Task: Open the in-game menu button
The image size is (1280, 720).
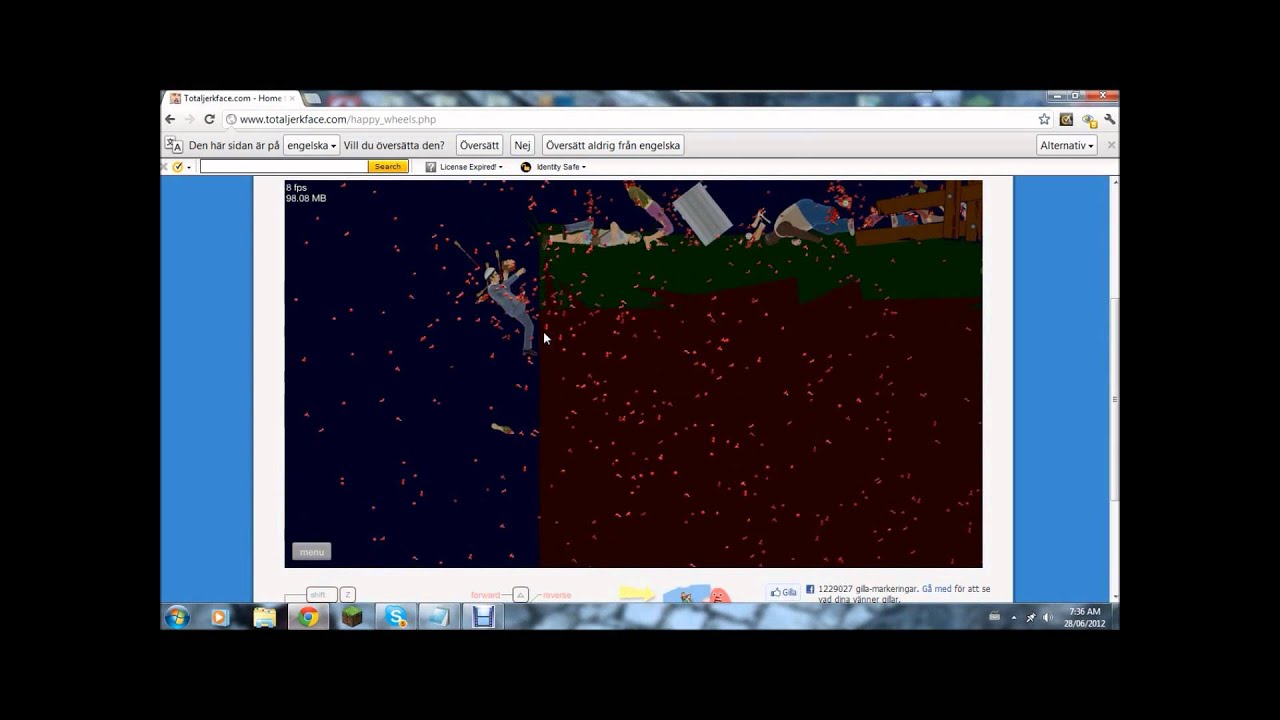Action: (x=311, y=552)
